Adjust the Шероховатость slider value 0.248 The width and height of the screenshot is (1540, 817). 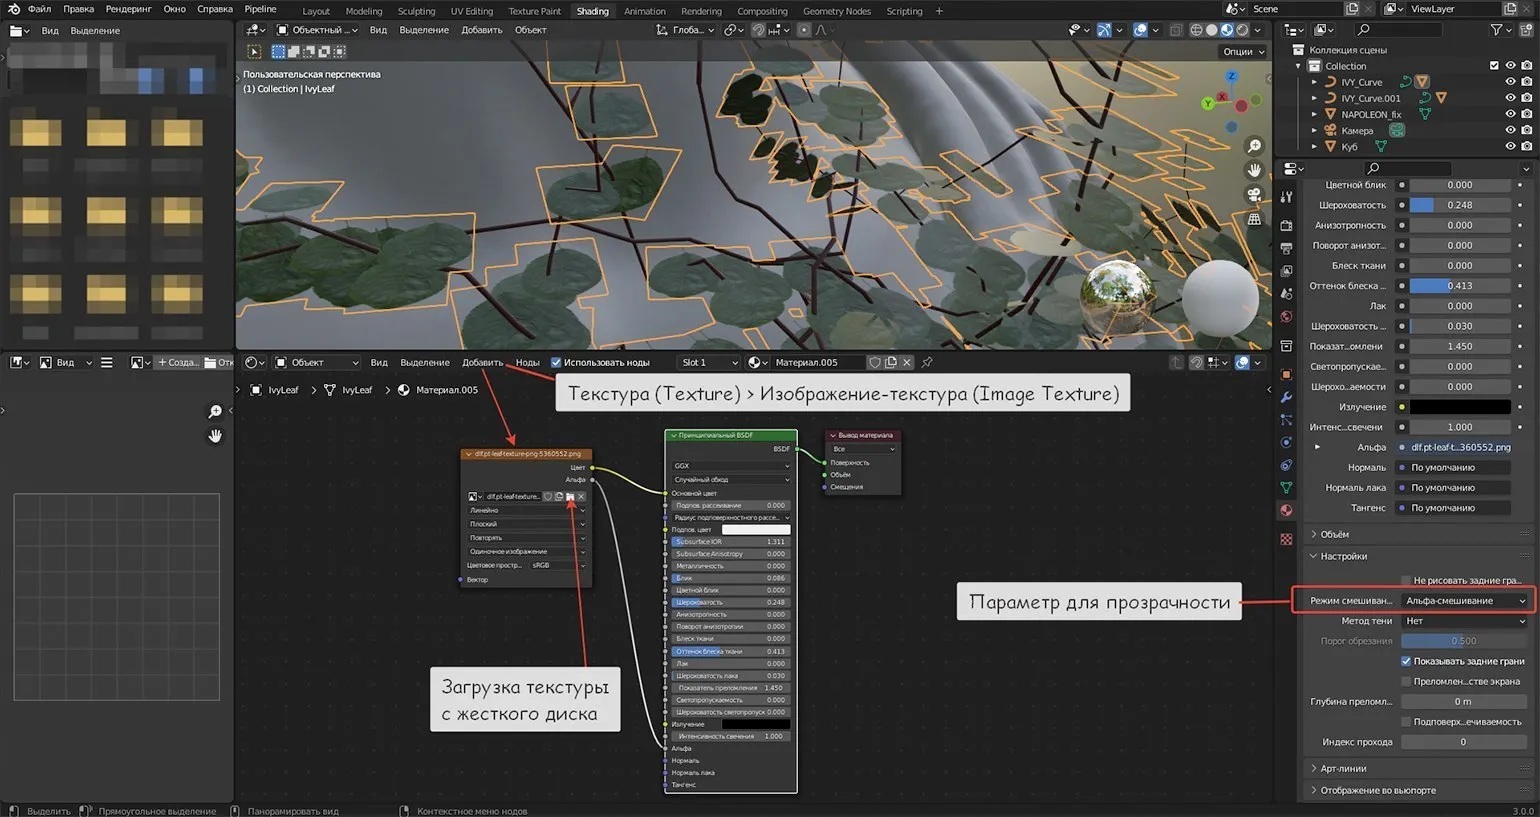point(1459,205)
